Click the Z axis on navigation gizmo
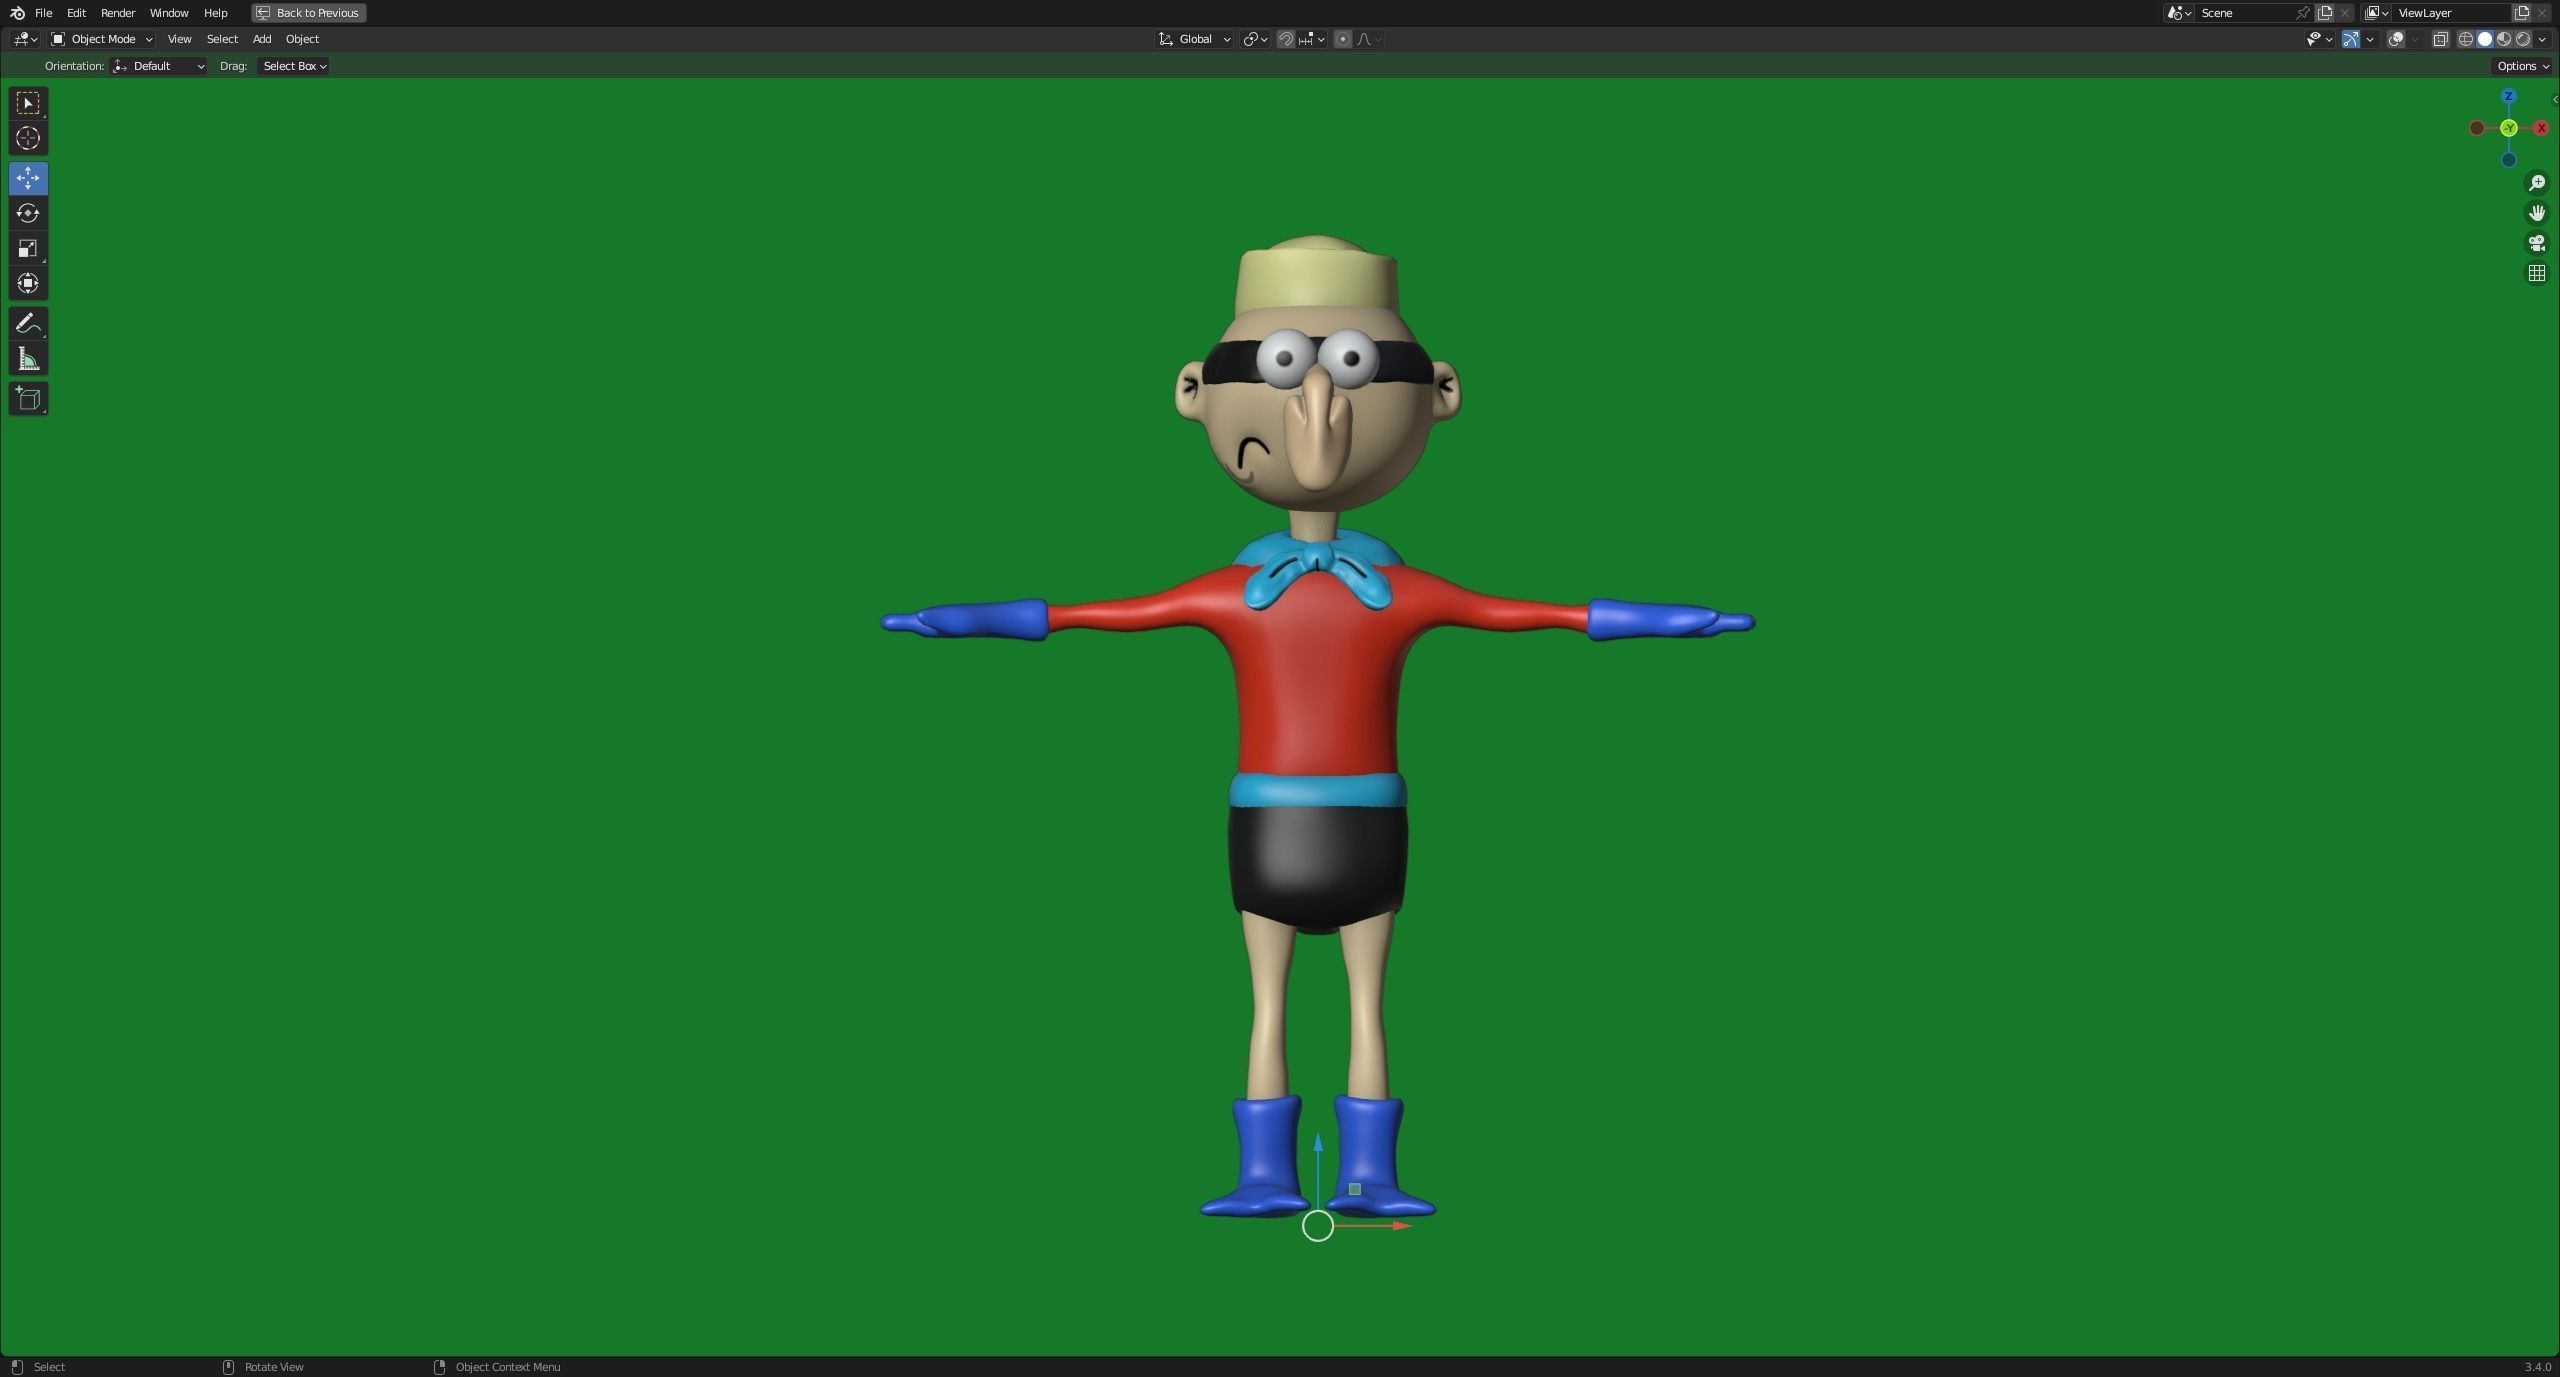Image resolution: width=2560 pixels, height=1377 pixels. click(2508, 97)
